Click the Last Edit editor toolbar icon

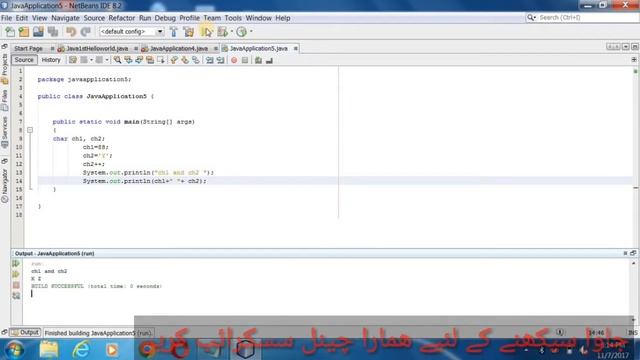coord(73,60)
